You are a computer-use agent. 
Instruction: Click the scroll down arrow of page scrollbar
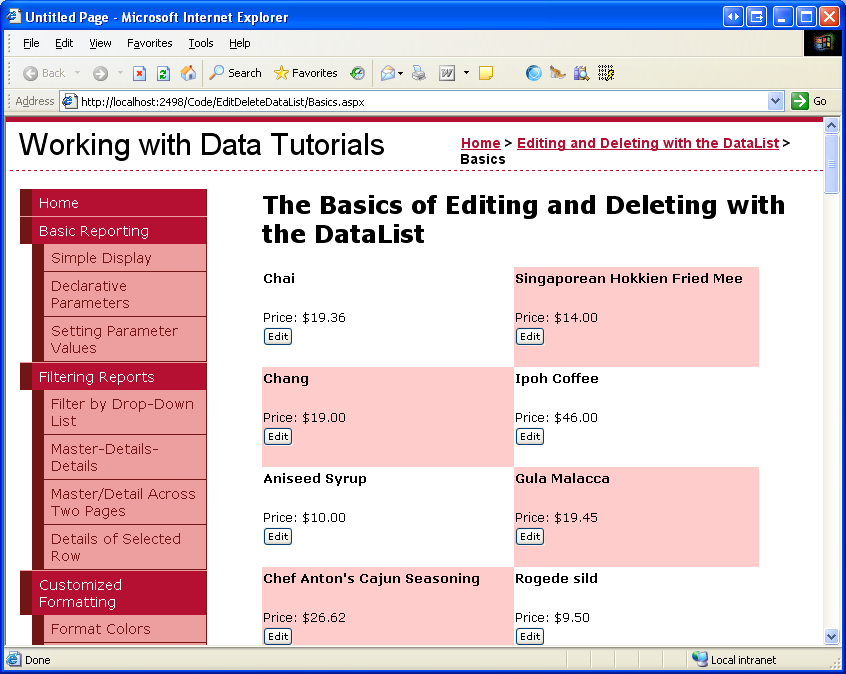830,636
